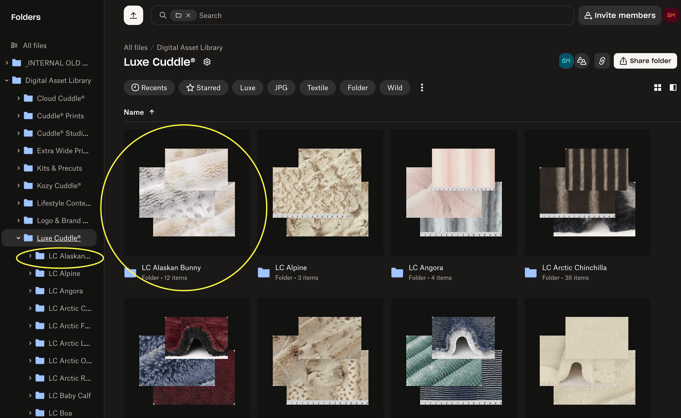
Task: Click the teal member avatar in header
Action: (x=566, y=61)
